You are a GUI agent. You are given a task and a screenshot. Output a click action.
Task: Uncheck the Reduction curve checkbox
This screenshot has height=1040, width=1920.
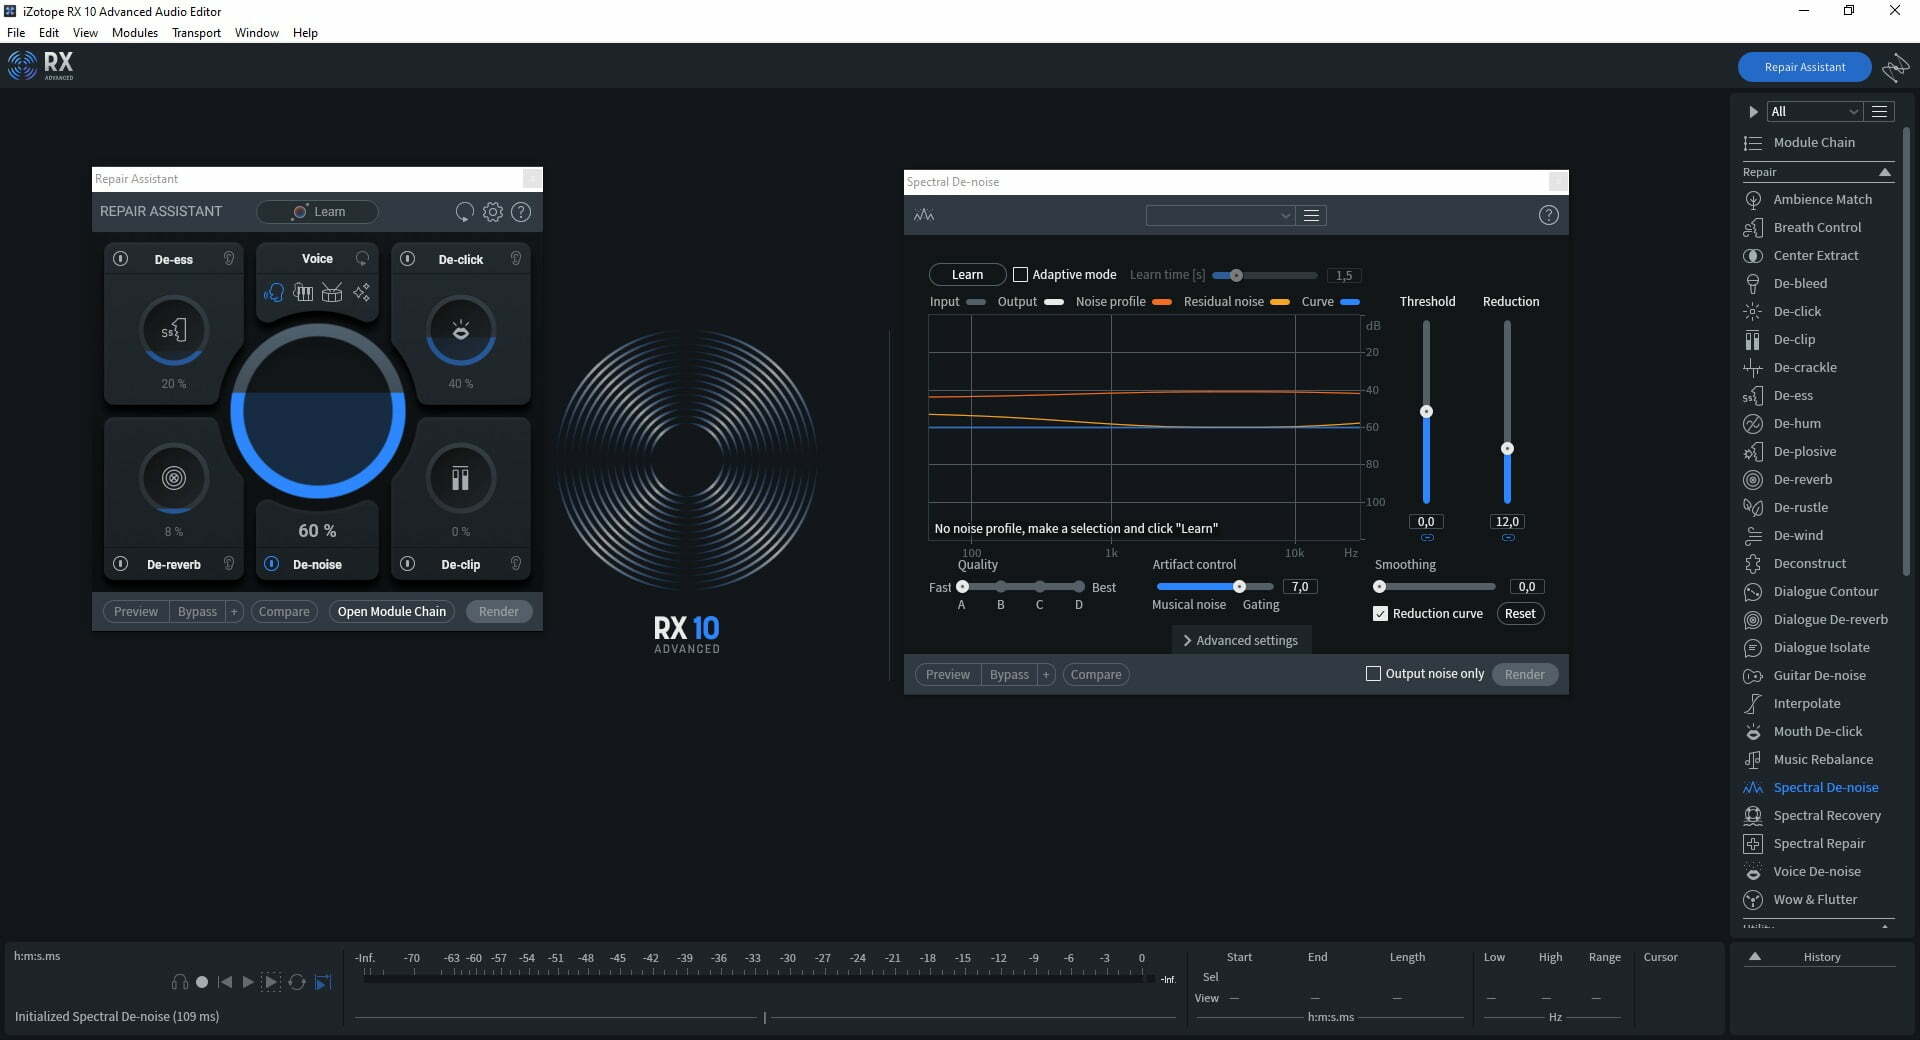coord(1380,614)
